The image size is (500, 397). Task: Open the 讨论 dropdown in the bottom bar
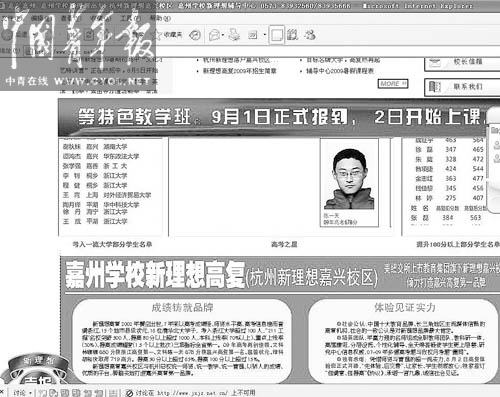(22, 393)
